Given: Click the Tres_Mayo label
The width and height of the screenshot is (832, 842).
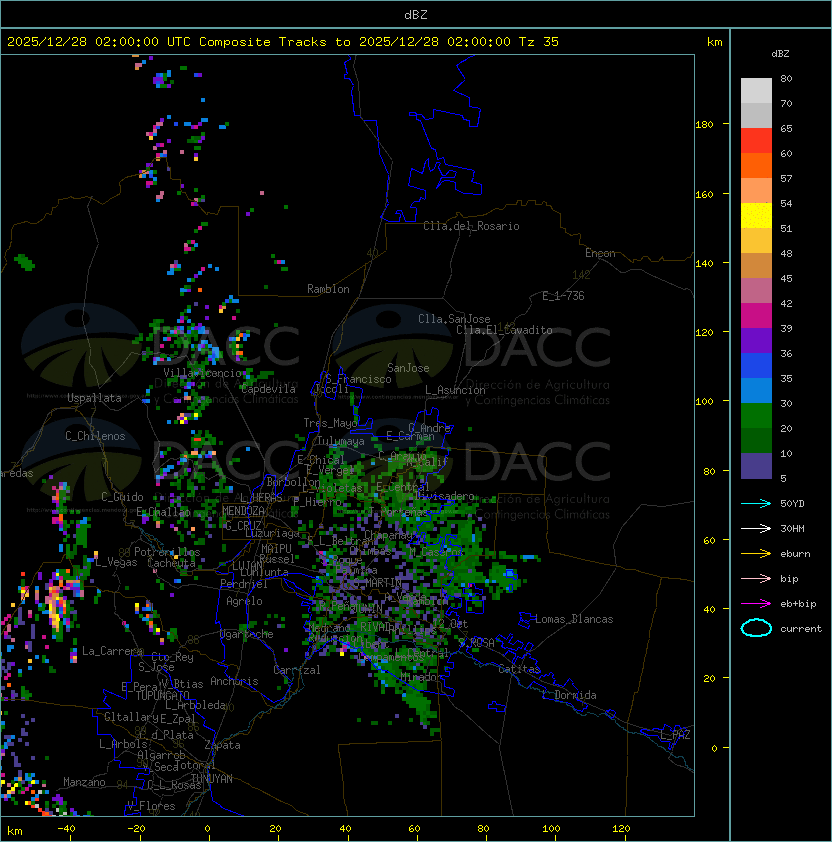Looking at the screenshot, I should (330, 423).
